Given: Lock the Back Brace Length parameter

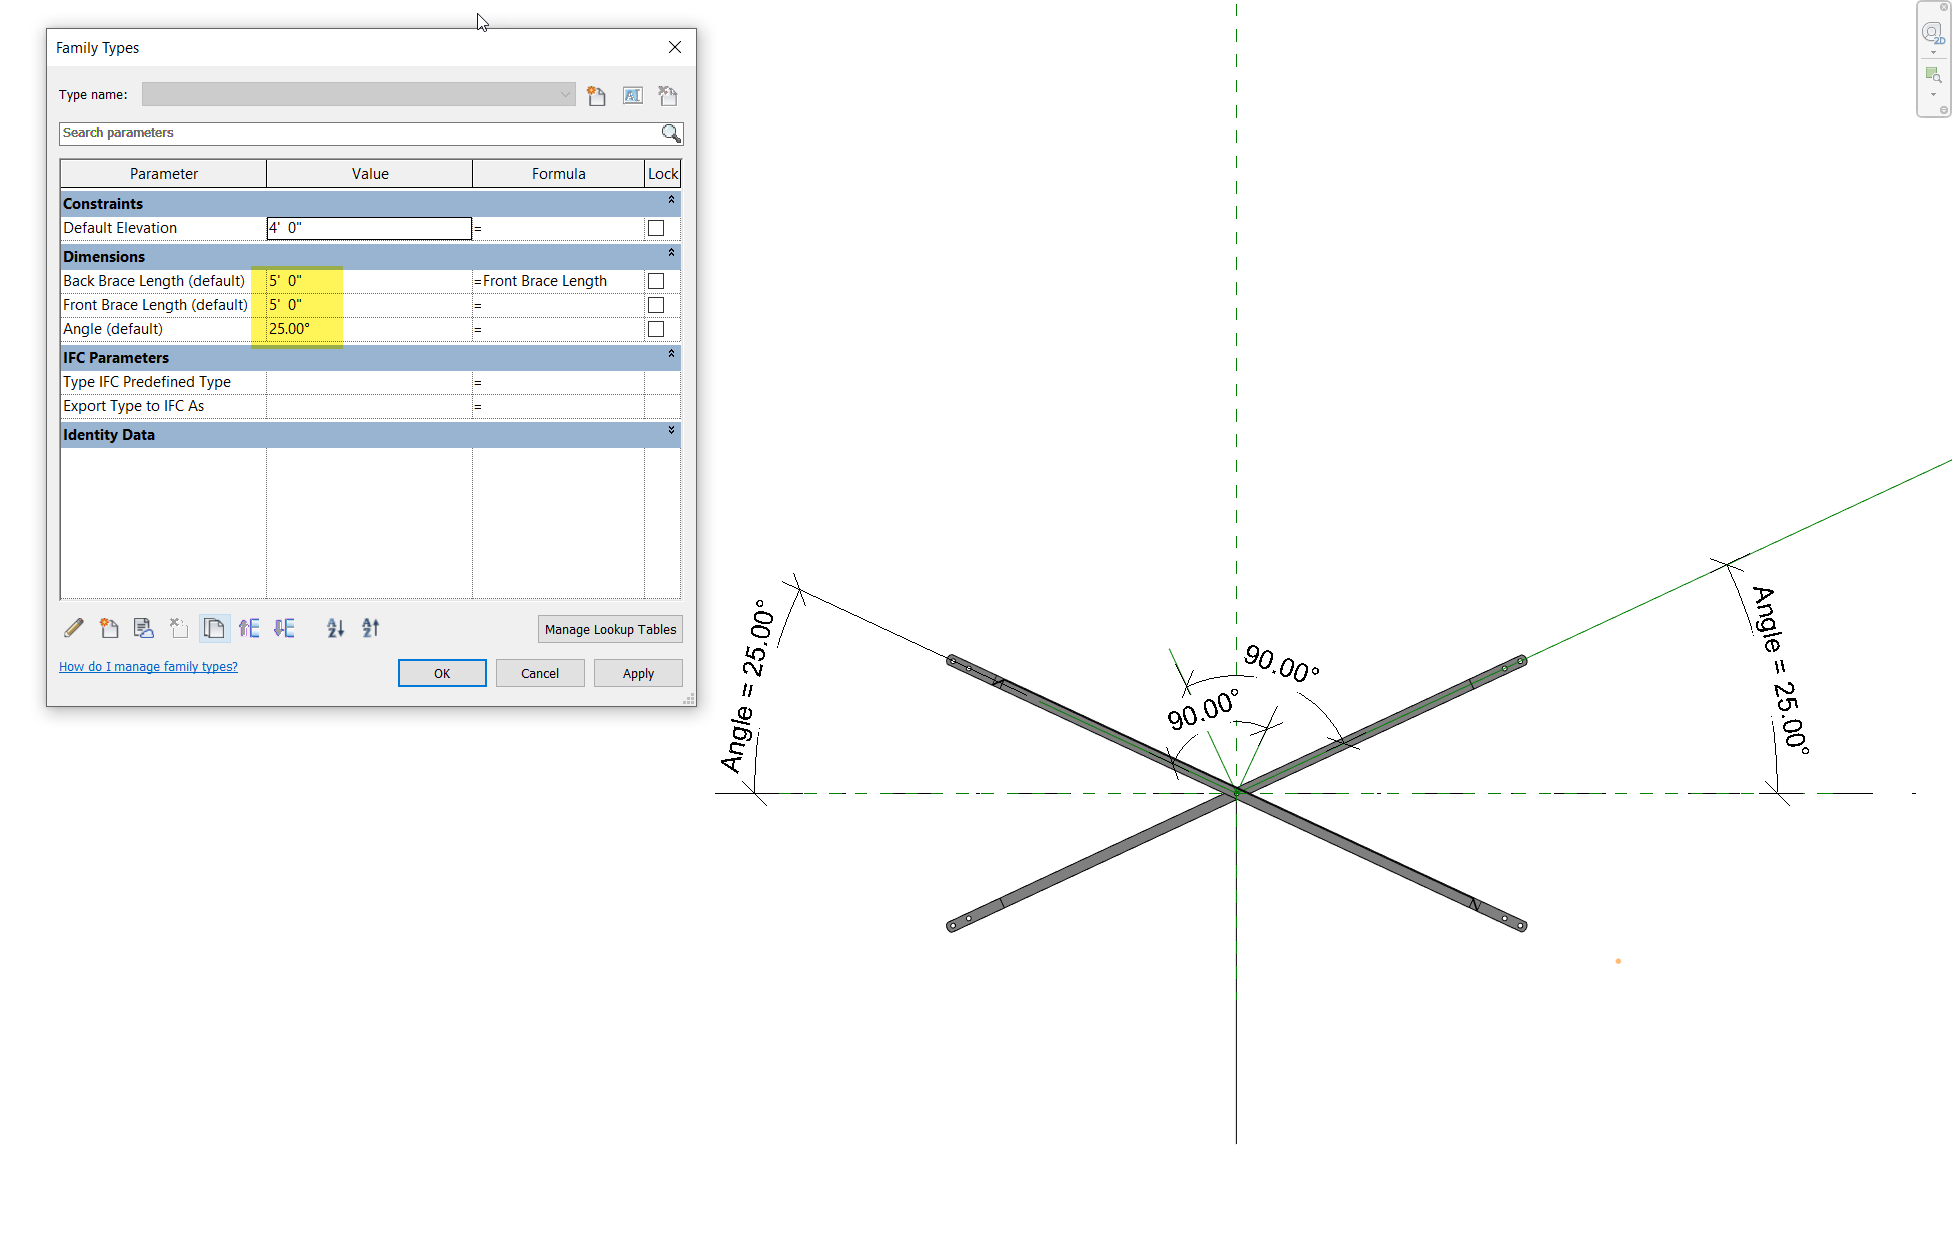Looking at the screenshot, I should tap(656, 281).
